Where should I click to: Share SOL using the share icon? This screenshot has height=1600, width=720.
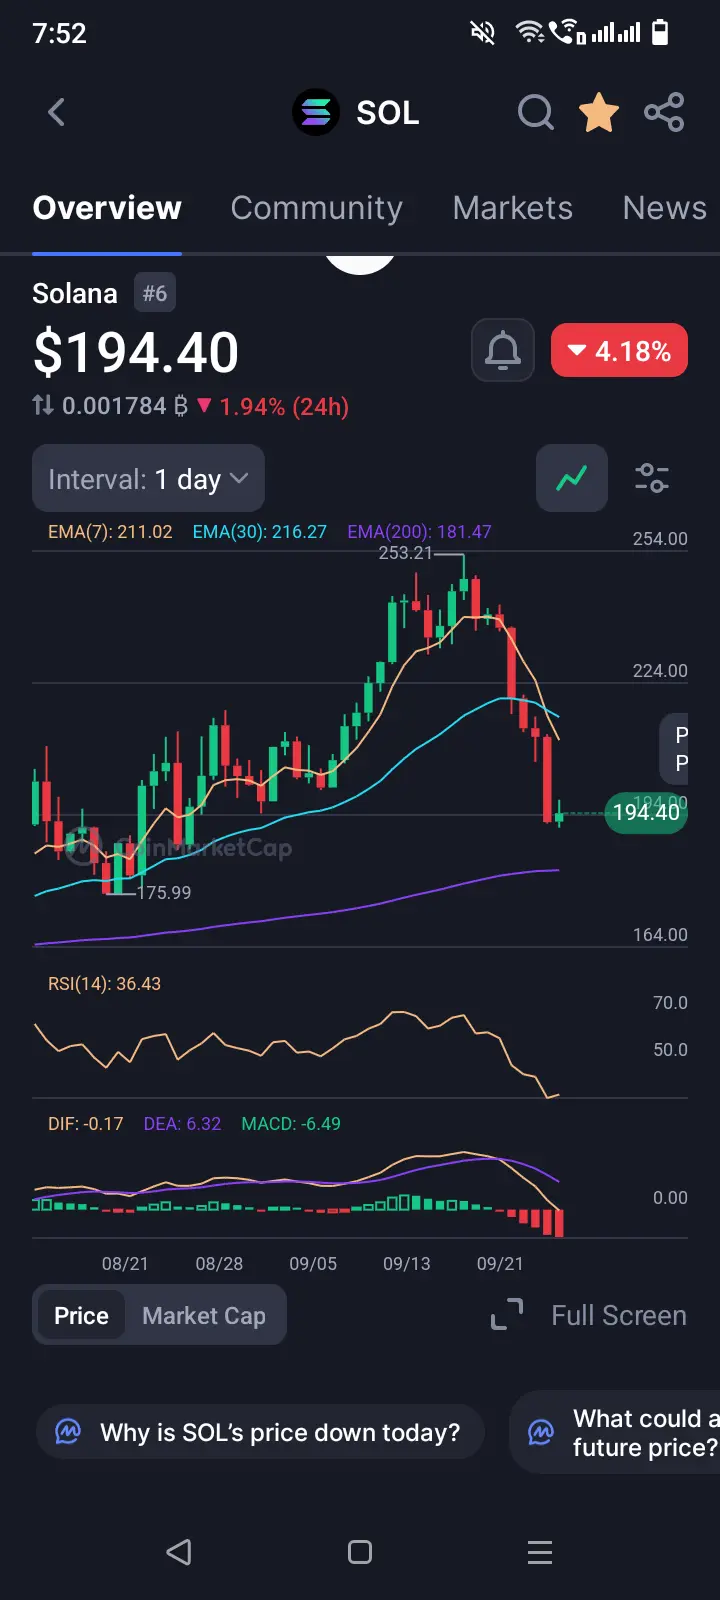[664, 112]
